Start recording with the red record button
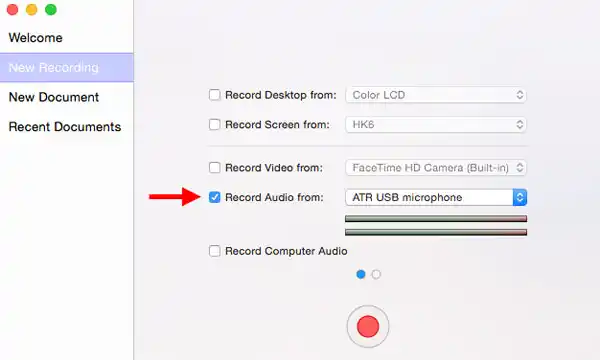This screenshot has height=360, width=600. [x=368, y=326]
